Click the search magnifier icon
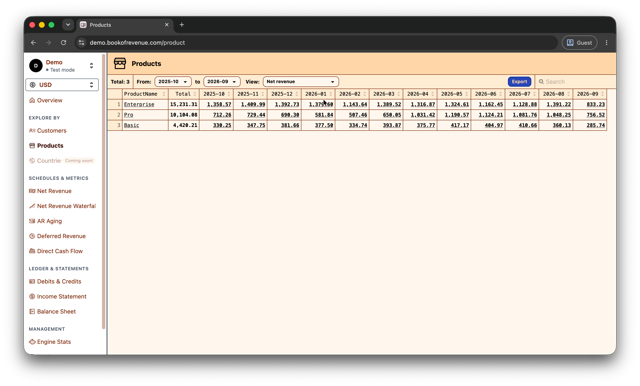The height and width of the screenshot is (386, 640). (541, 82)
